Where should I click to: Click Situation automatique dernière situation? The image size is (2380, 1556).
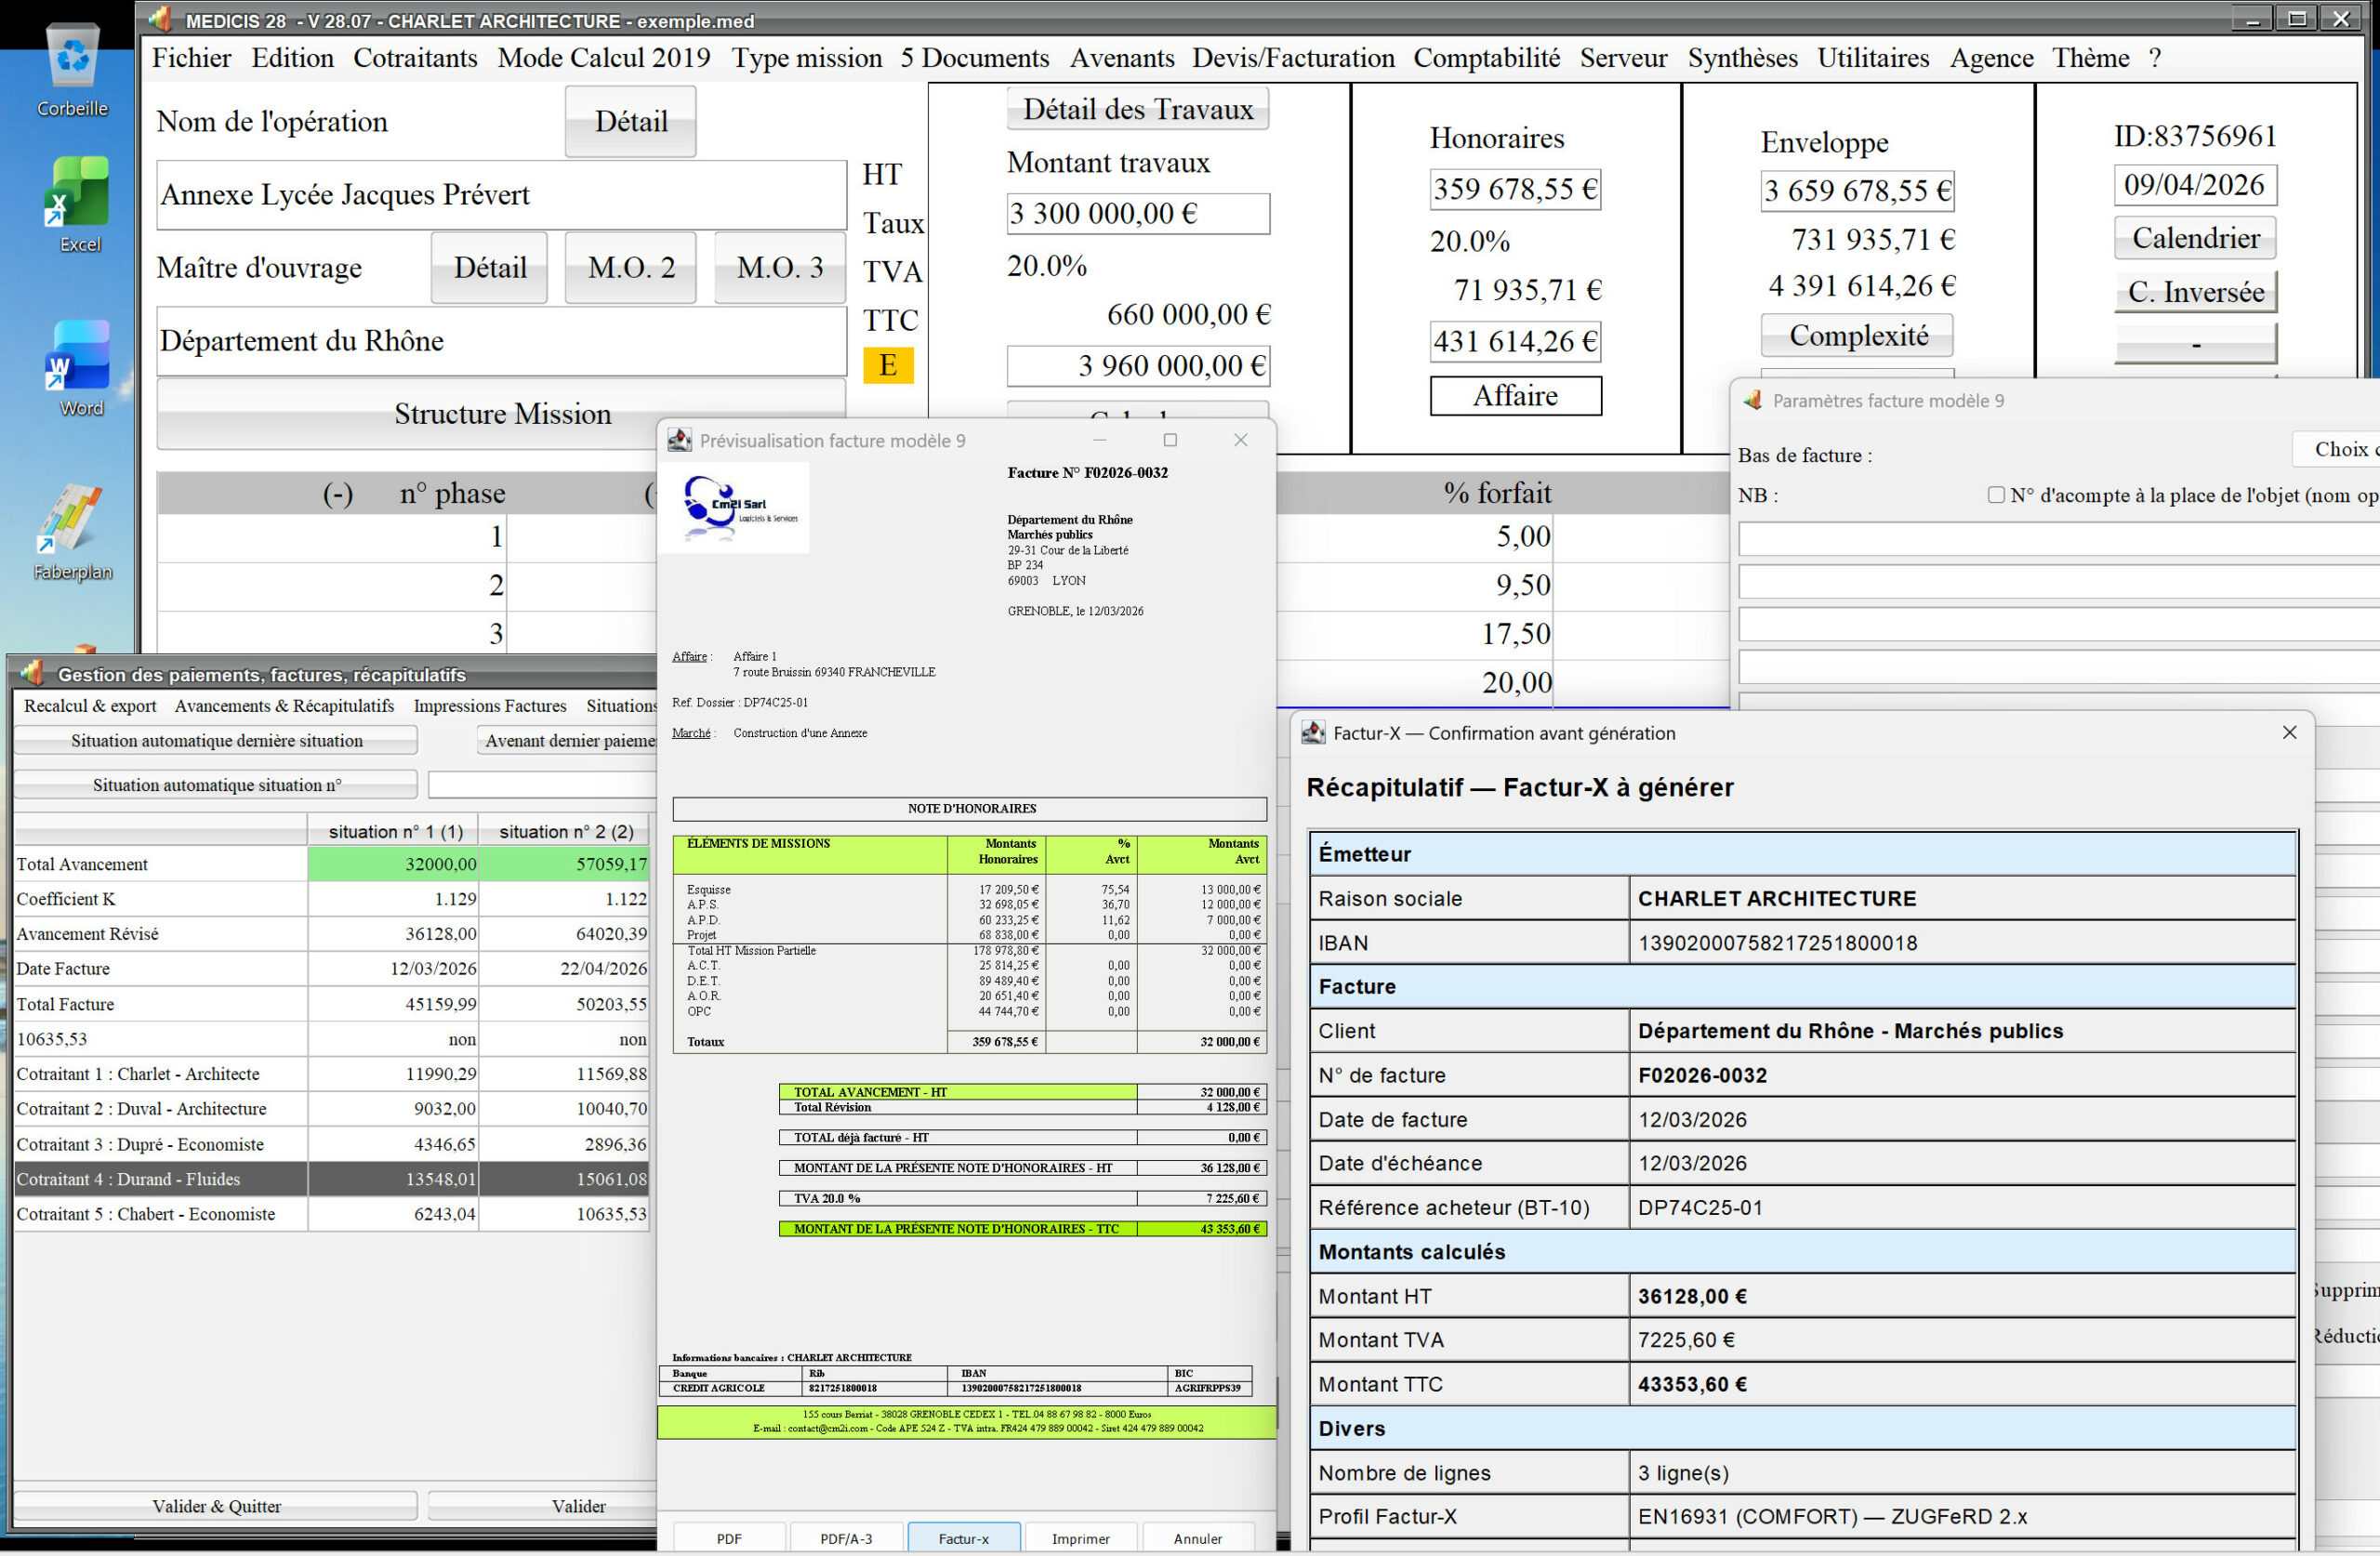pyautogui.click(x=216, y=741)
